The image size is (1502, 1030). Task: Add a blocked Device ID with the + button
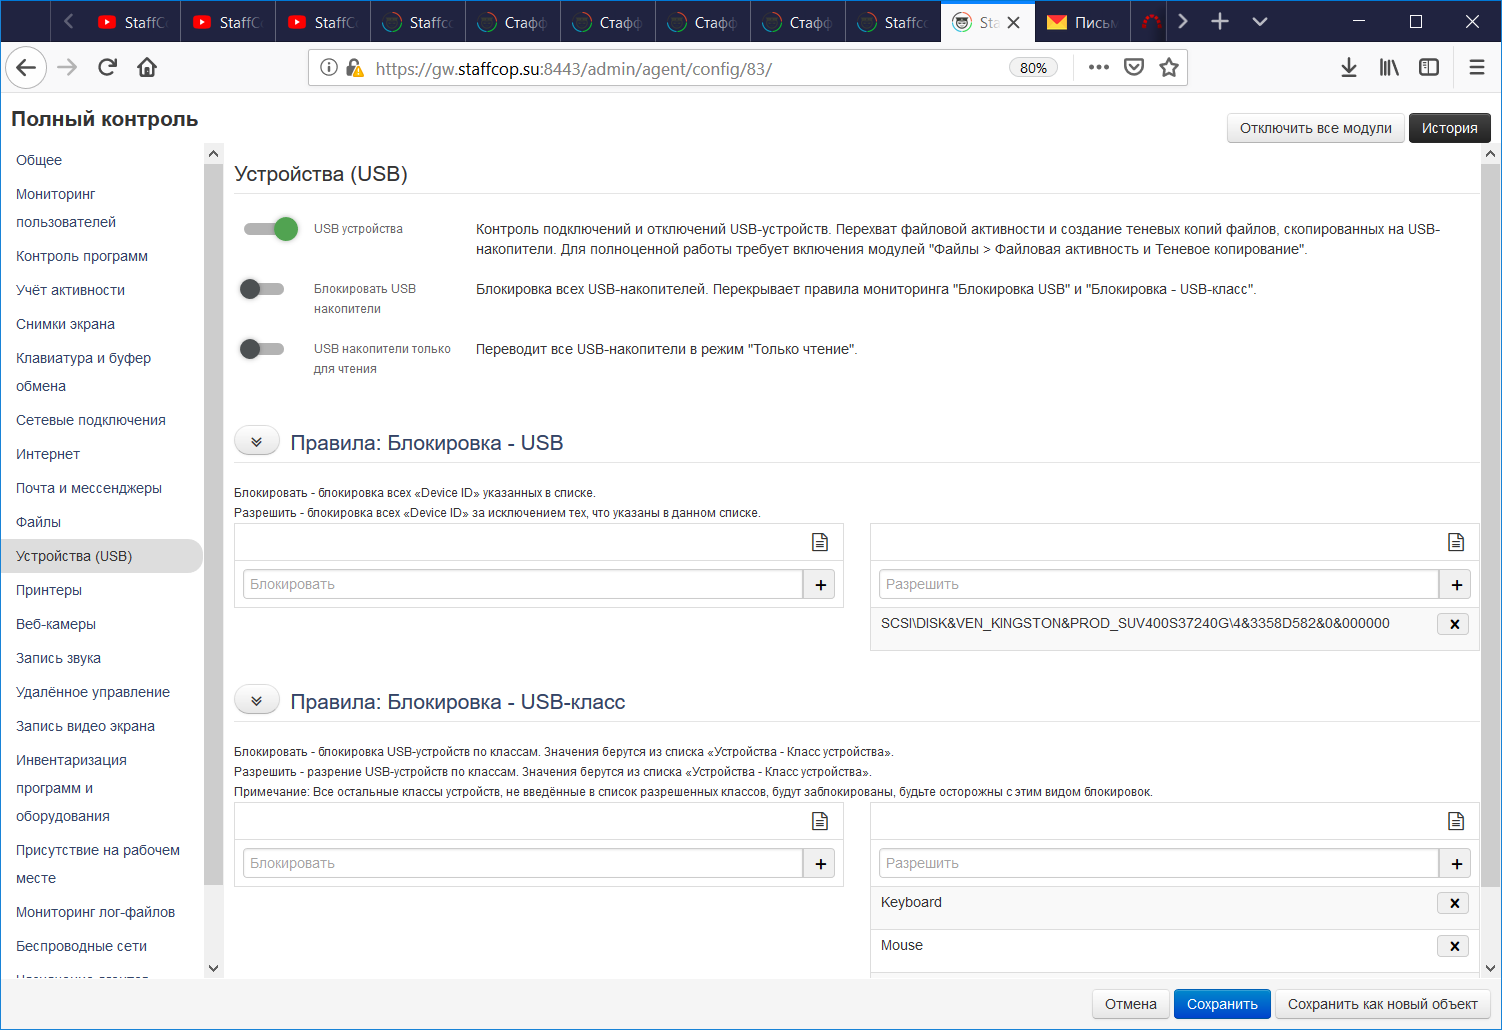pyautogui.click(x=819, y=584)
